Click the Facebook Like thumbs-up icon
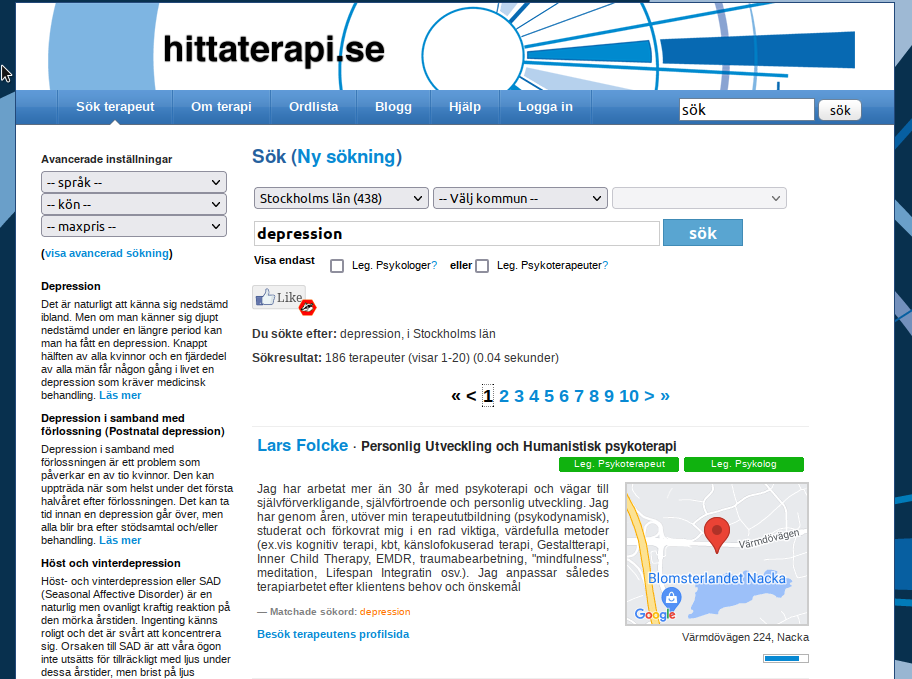Screen dimensions: 912x679 pos(265,297)
